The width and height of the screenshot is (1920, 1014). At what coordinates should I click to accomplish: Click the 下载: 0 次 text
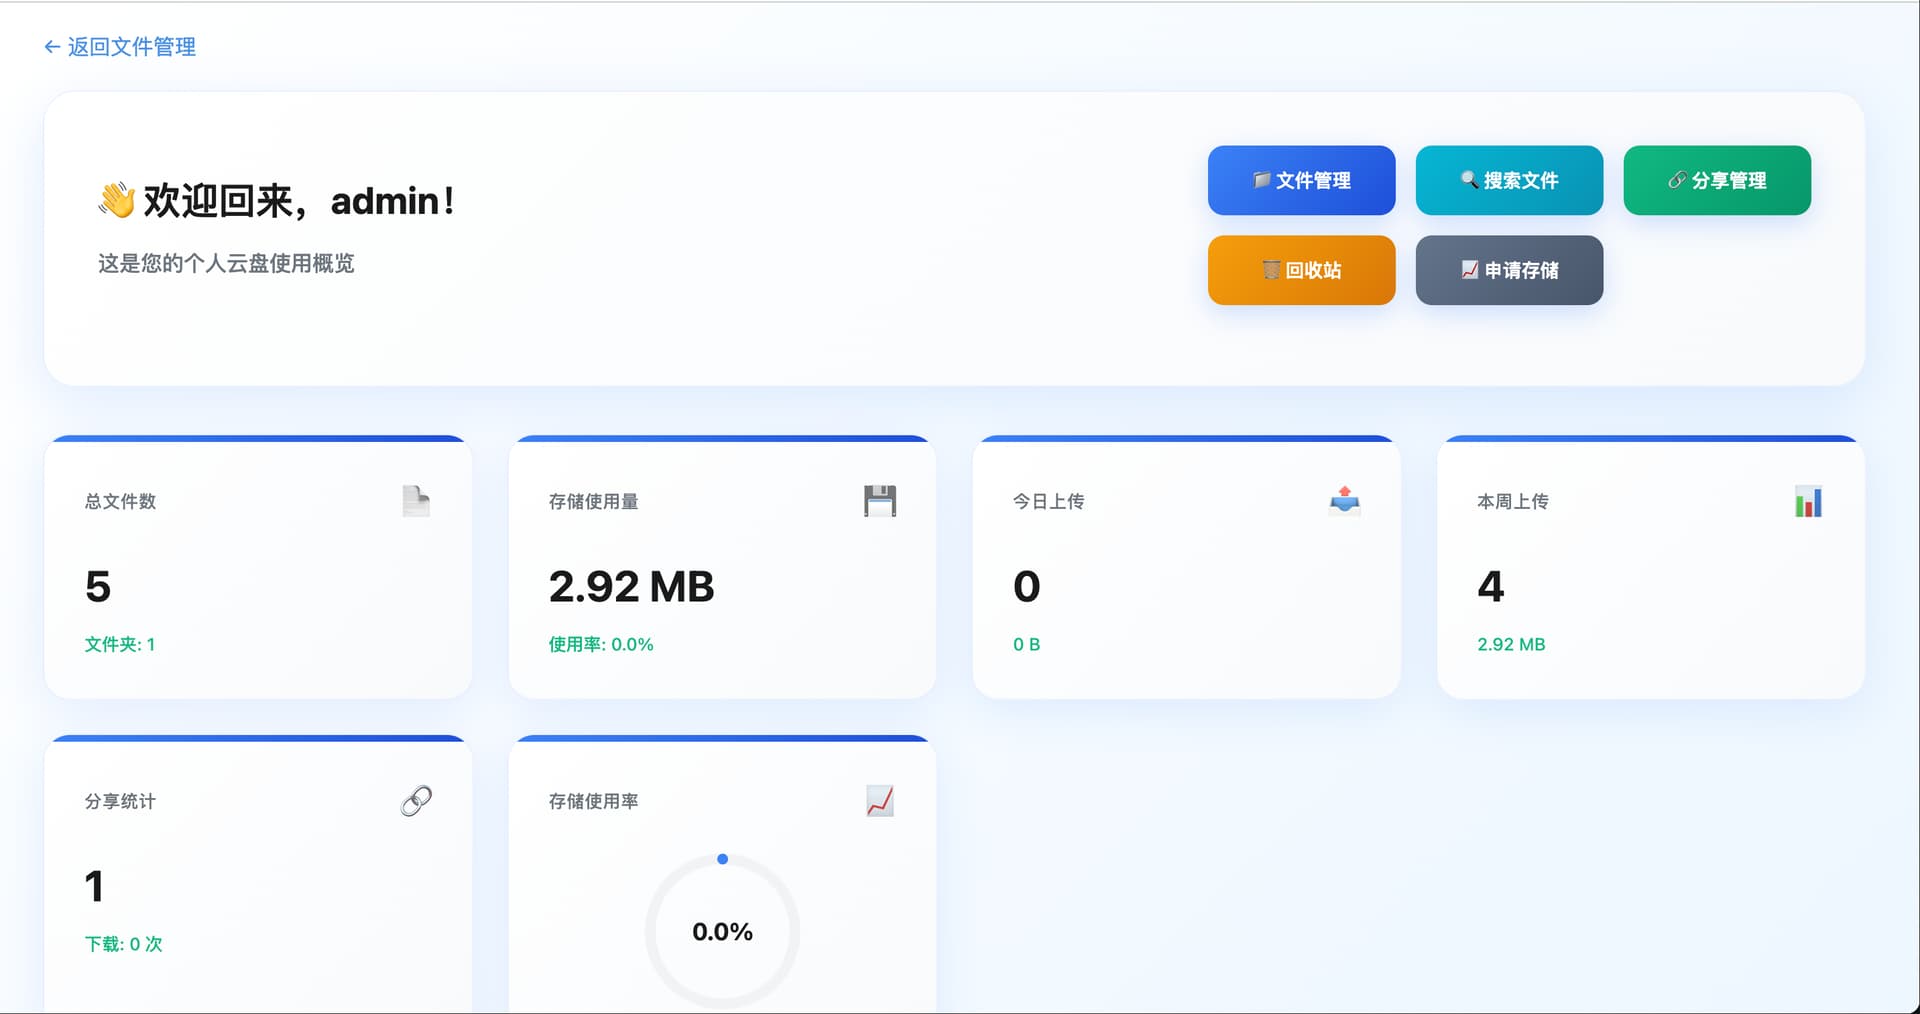pyautogui.click(x=123, y=944)
